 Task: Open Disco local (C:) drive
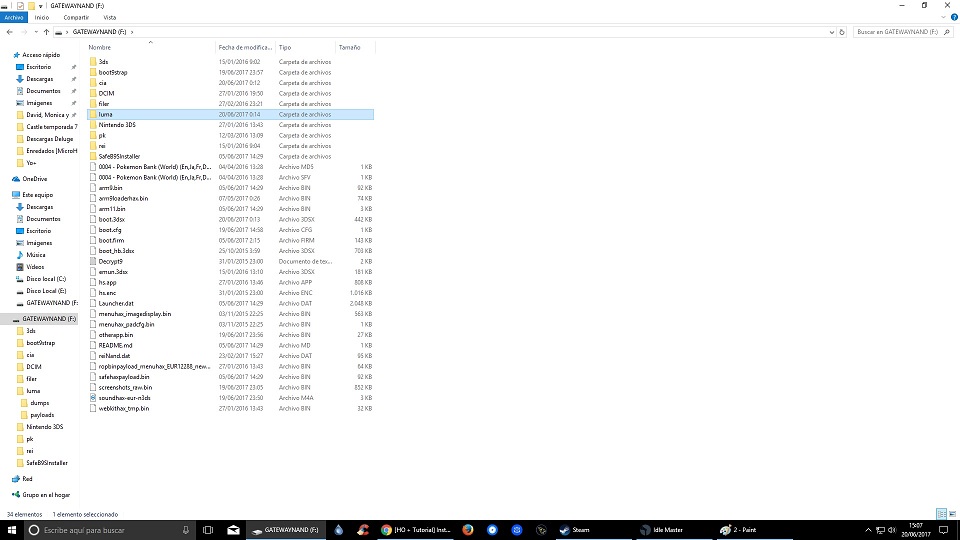pos(46,279)
